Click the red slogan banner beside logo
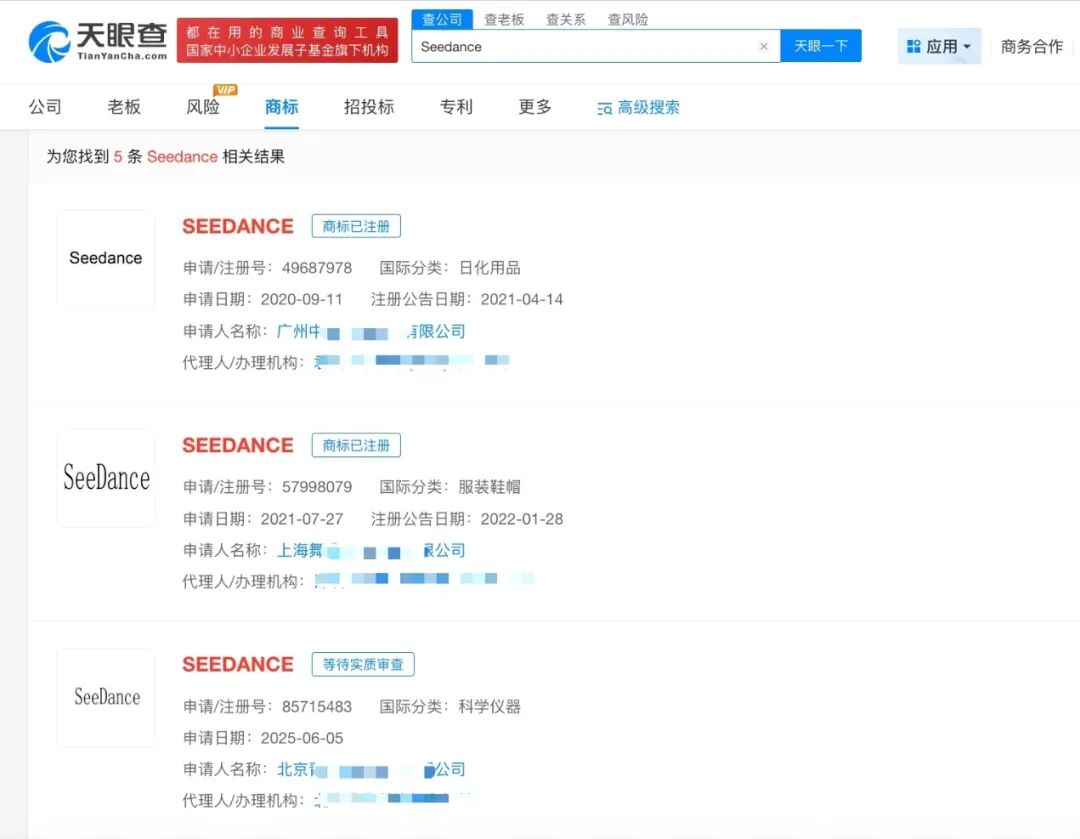1080x839 pixels. click(x=287, y=41)
